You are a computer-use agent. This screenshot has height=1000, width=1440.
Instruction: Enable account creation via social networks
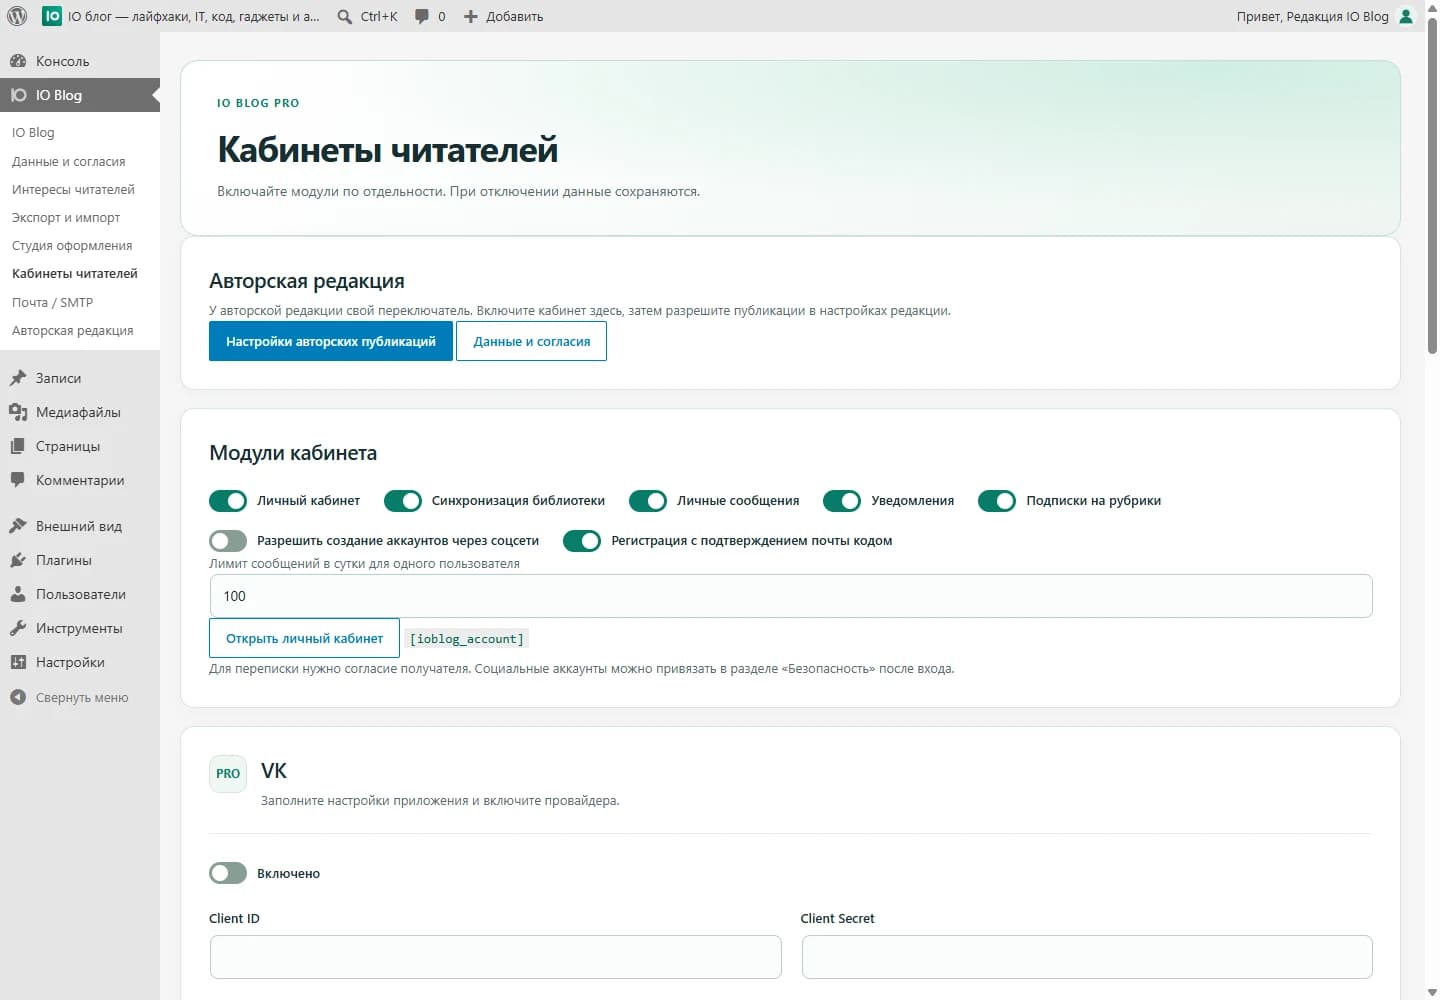(x=228, y=541)
